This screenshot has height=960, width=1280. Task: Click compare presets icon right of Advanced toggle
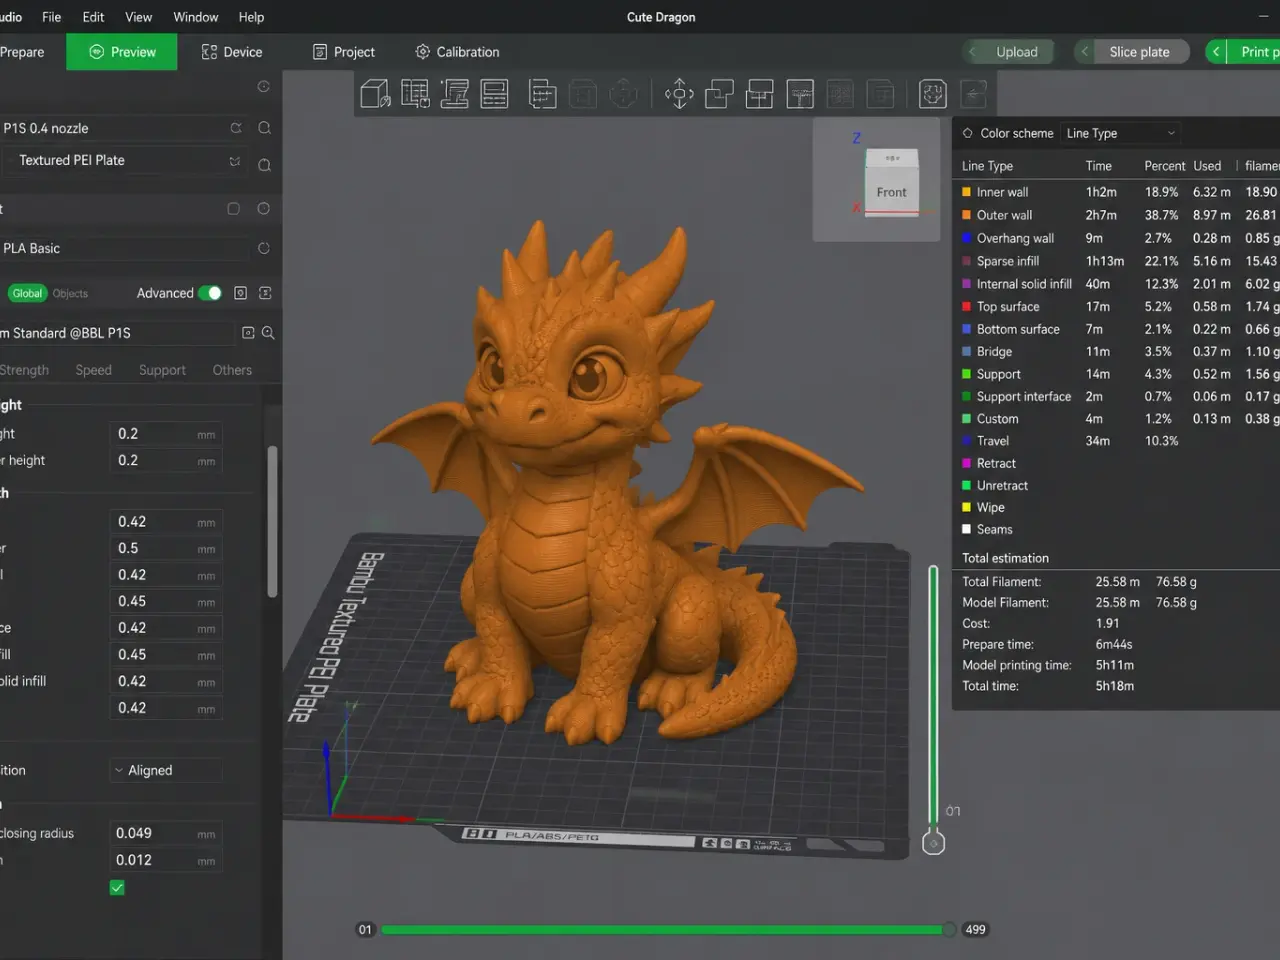(x=240, y=293)
